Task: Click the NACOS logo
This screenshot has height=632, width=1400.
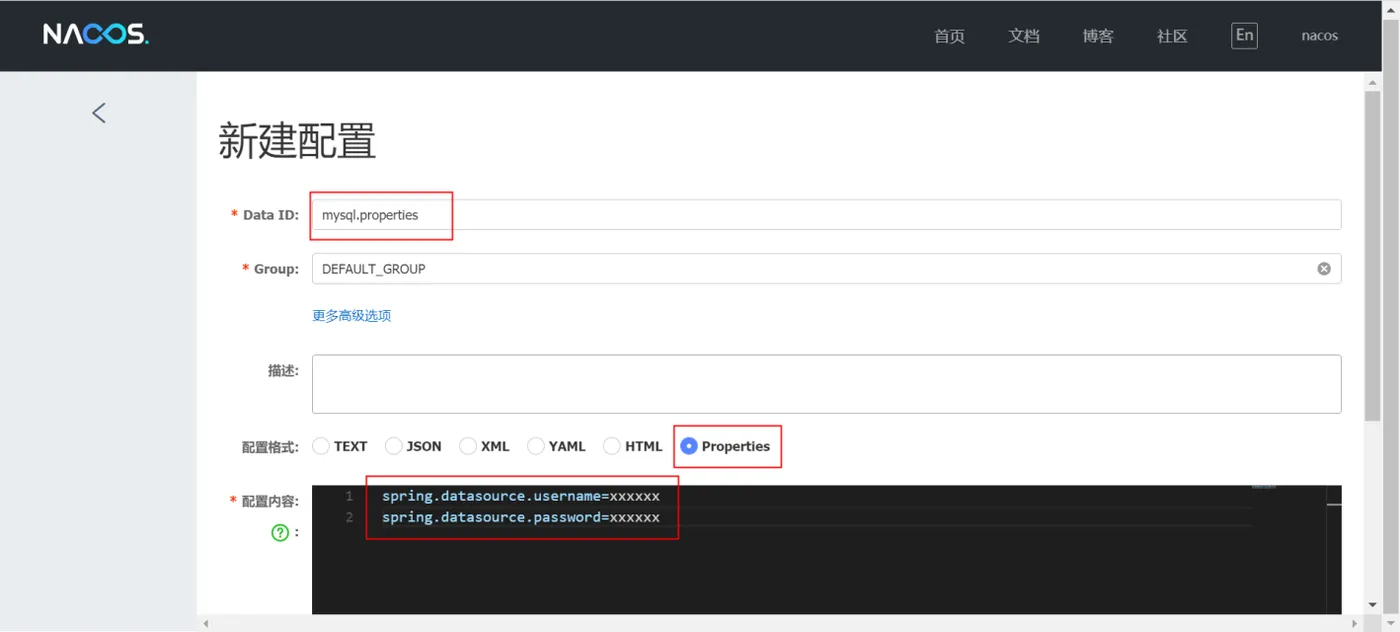Action: tap(95, 35)
